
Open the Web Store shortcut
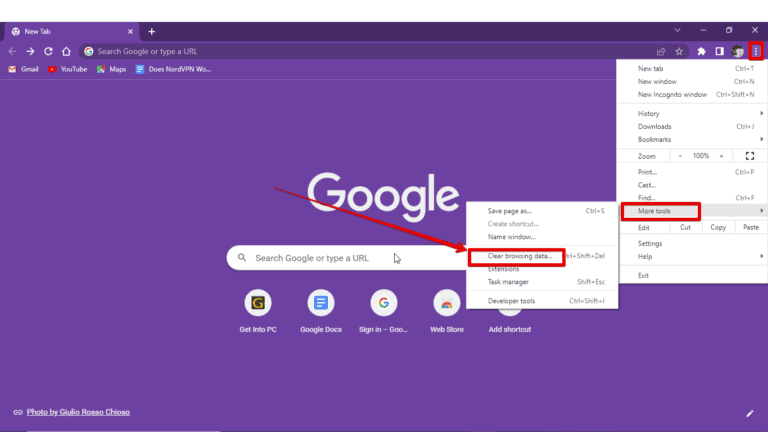[447, 311]
